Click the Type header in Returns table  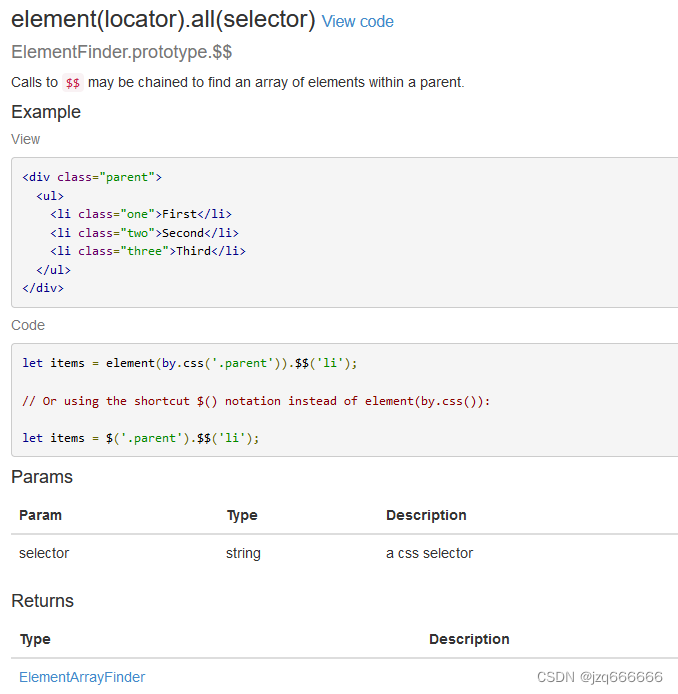[x=35, y=639]
